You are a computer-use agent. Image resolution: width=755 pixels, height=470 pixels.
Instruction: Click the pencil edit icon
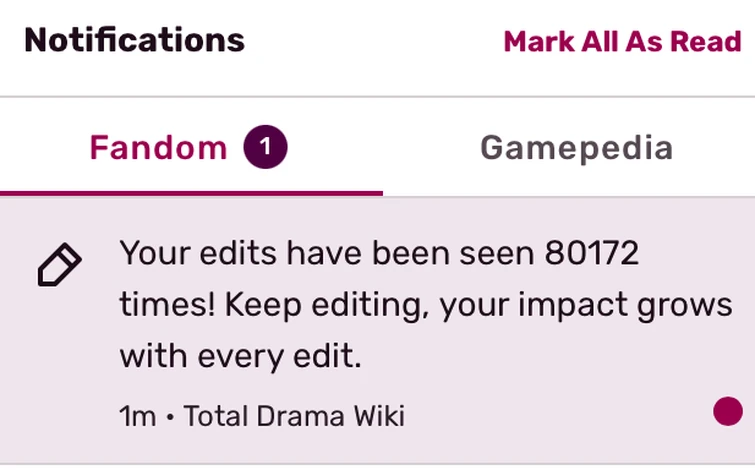pos(59,267)
